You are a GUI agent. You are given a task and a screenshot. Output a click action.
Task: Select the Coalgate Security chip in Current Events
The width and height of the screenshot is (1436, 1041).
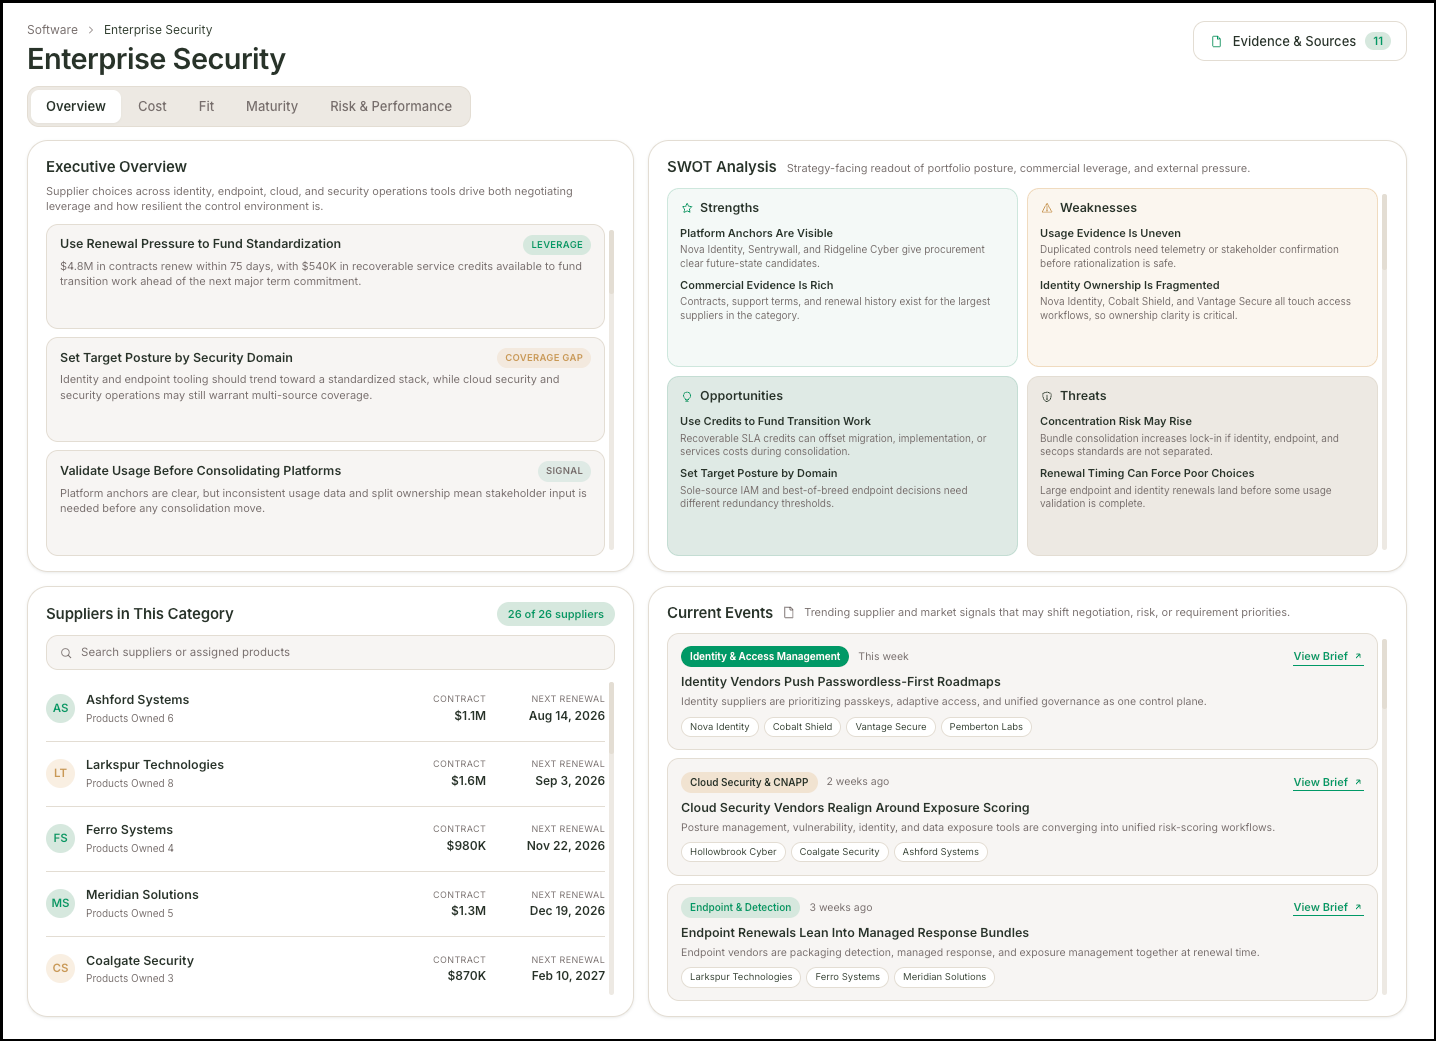point(839,852)
